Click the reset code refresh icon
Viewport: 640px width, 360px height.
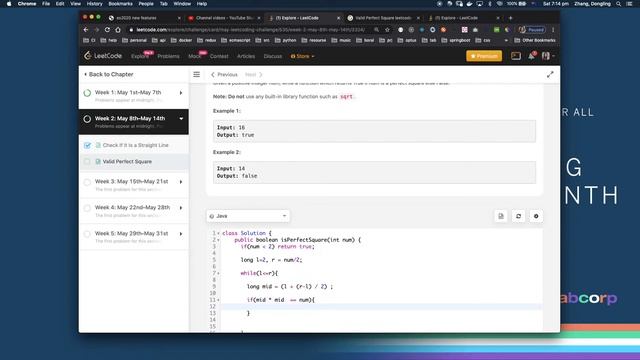point(518,216)
